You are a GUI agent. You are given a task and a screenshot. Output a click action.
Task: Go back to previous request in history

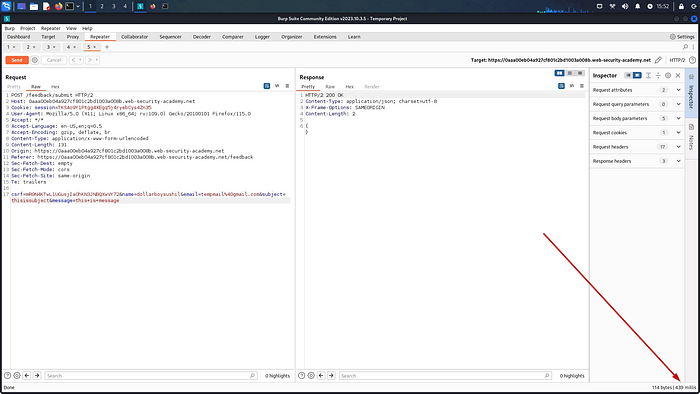click(74, 60)
